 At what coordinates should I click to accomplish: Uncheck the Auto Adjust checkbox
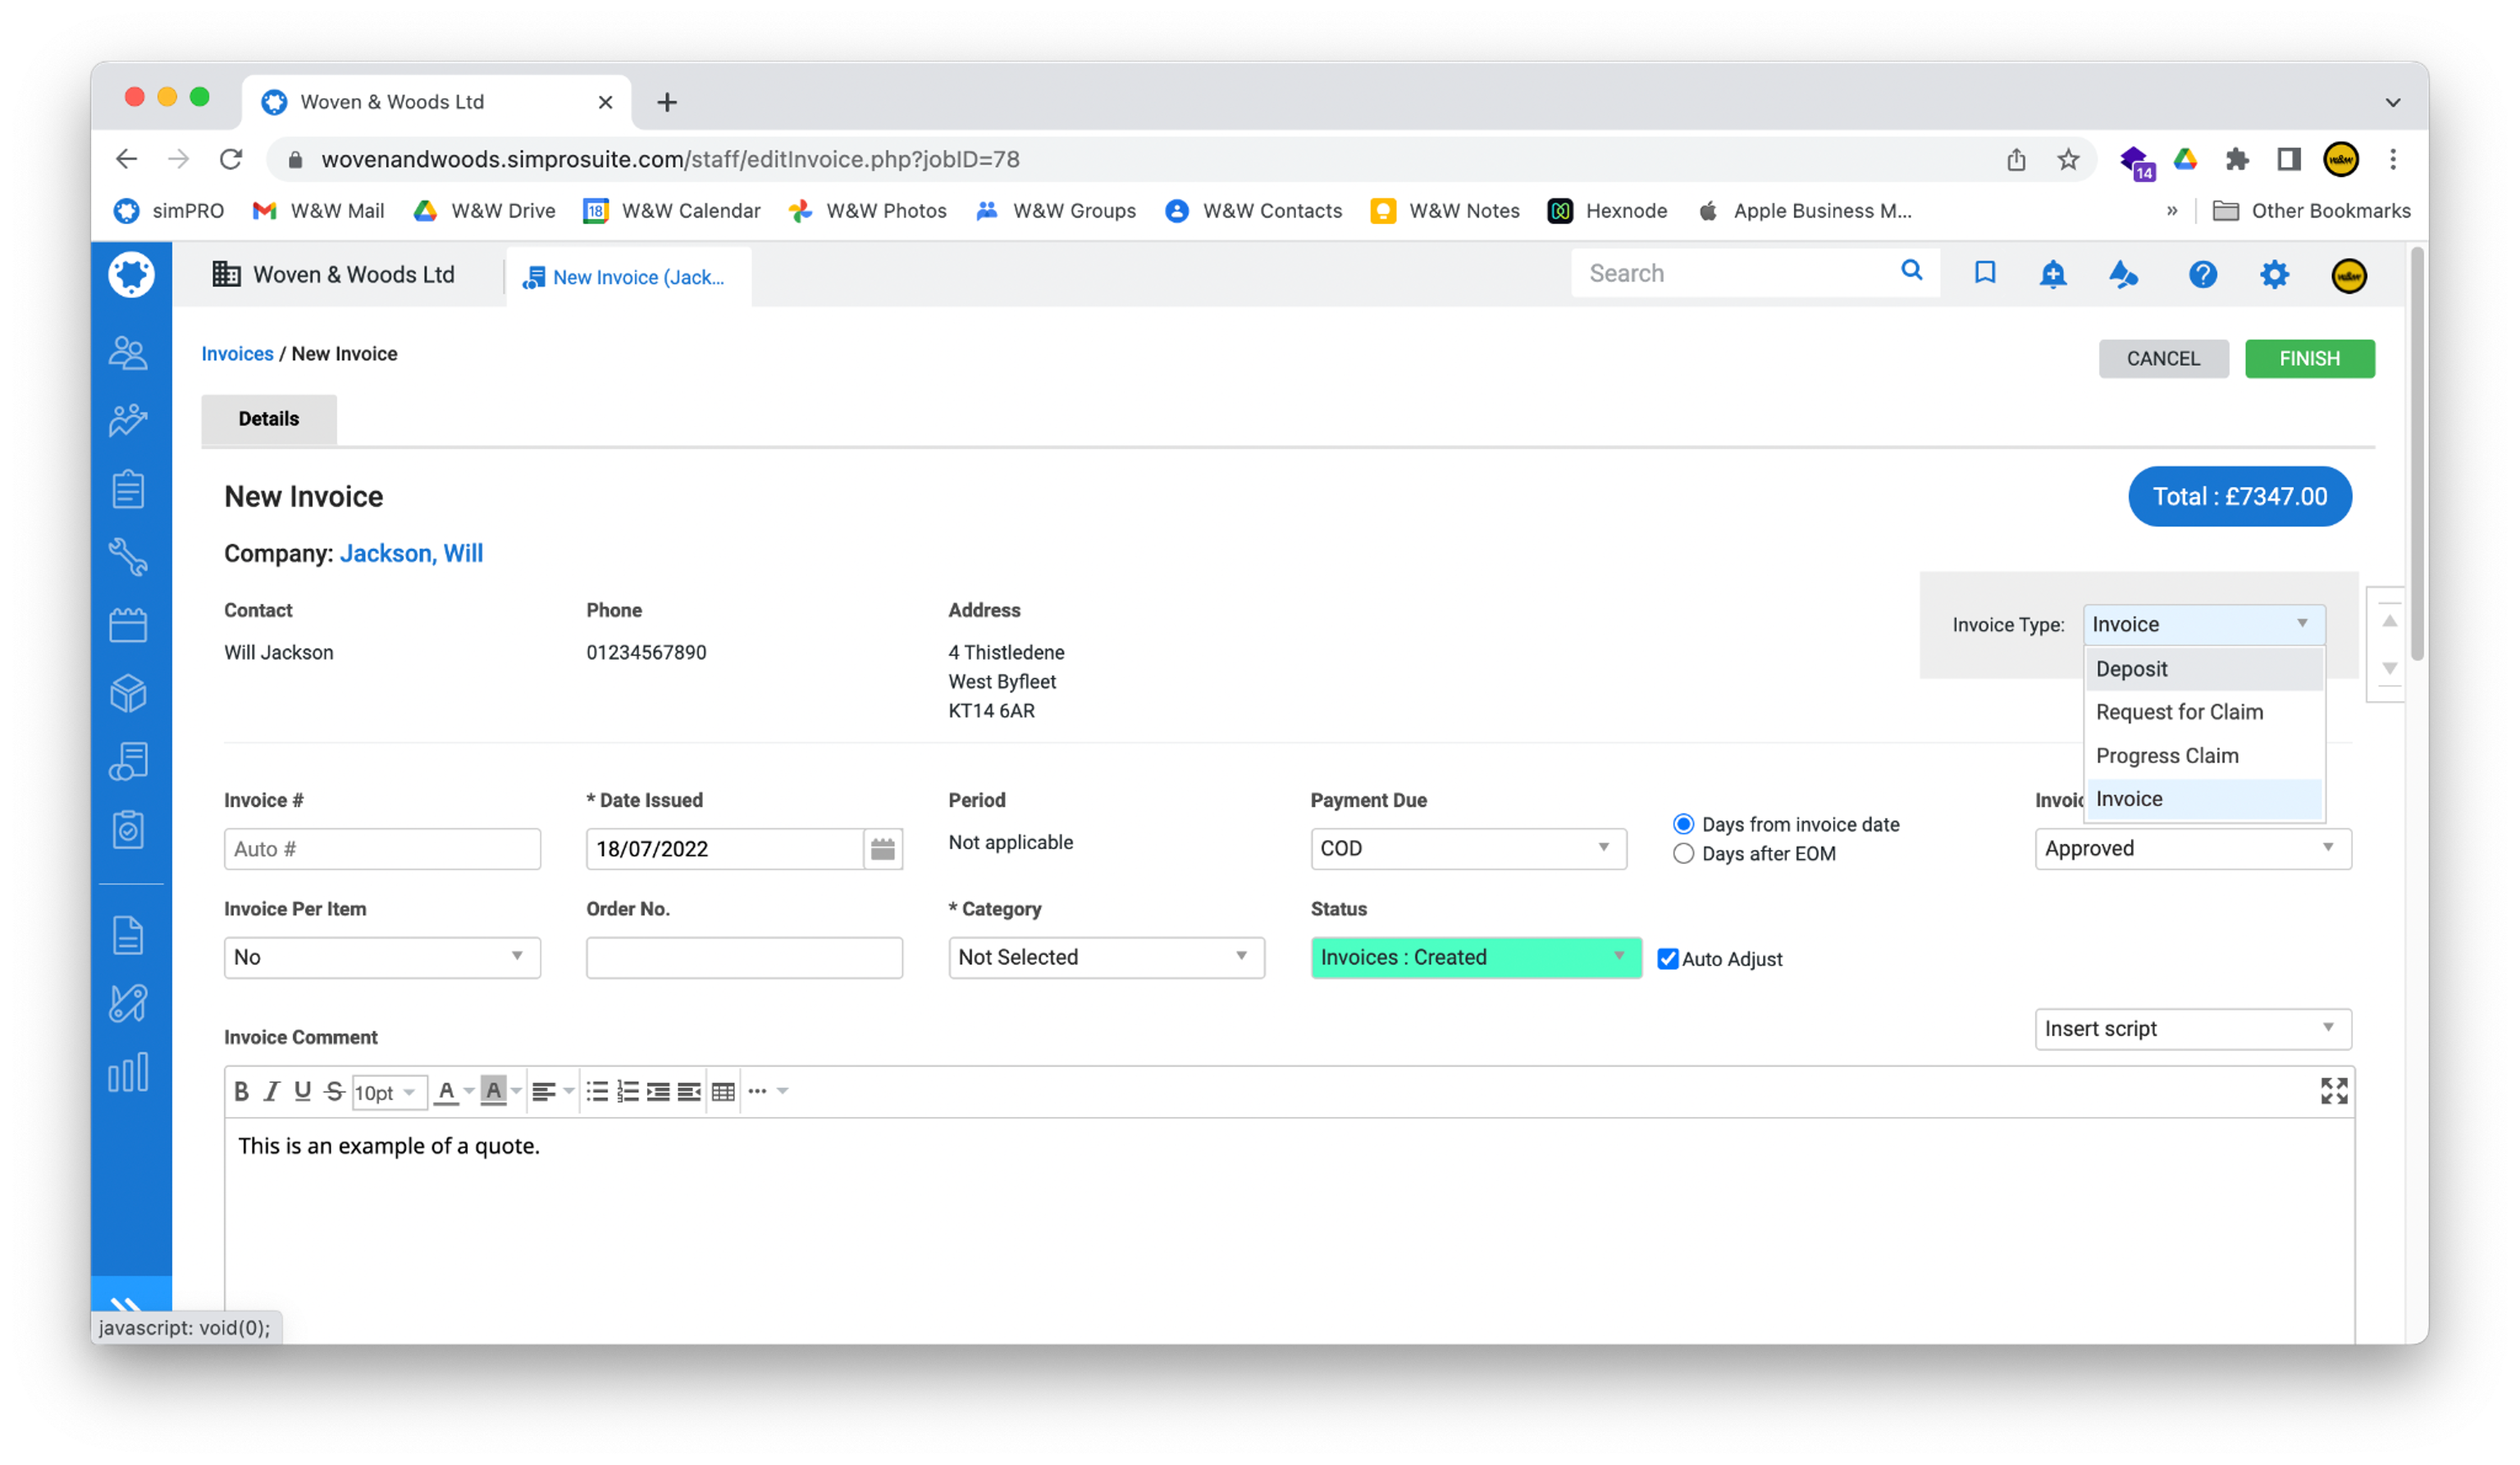pyautogui.click(x=1667, y=959)
